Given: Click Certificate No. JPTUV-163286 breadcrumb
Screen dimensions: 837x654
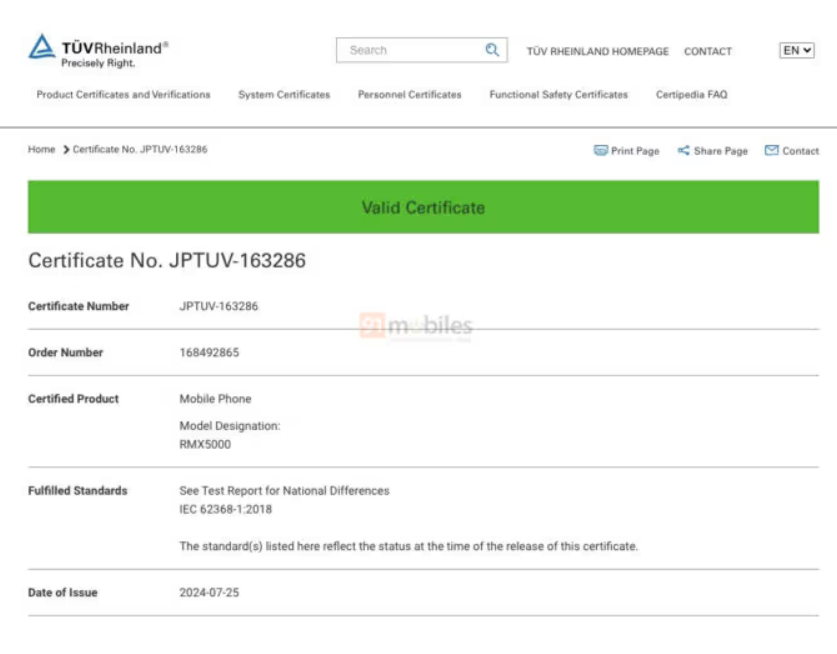Looking at the screenshot, I should 140,150.
